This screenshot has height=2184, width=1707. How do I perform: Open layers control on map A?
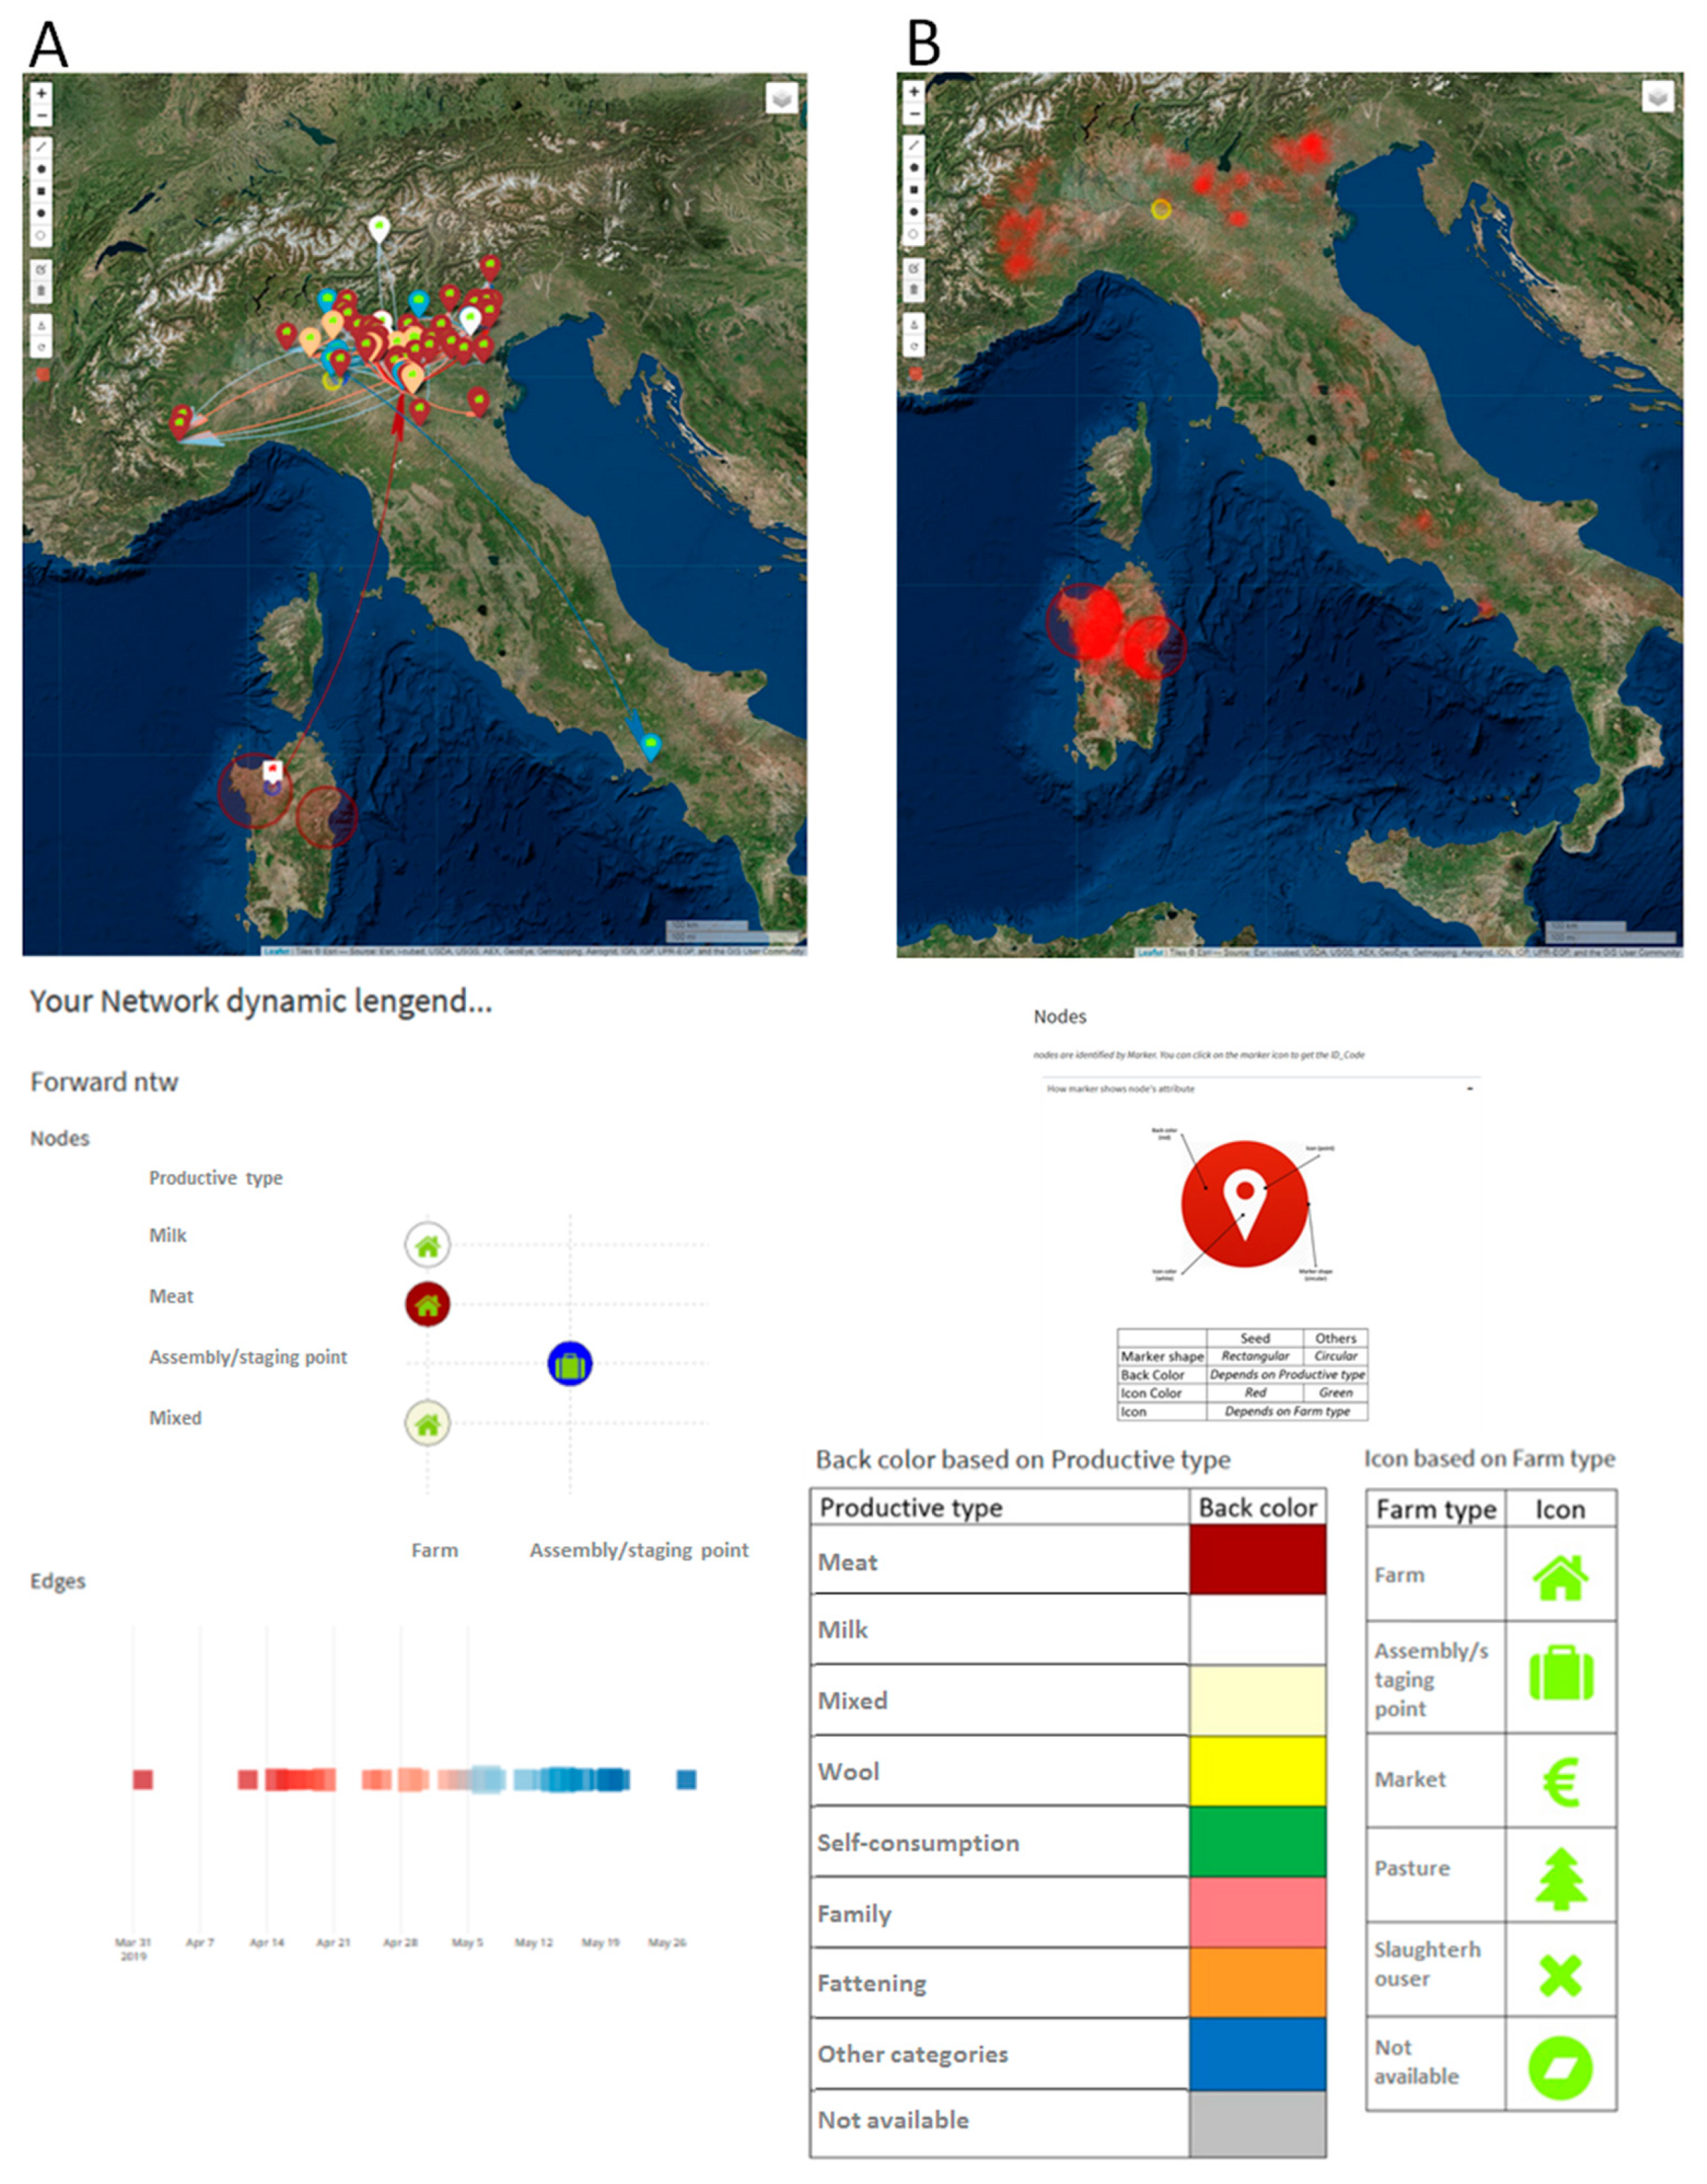[782, 98]
